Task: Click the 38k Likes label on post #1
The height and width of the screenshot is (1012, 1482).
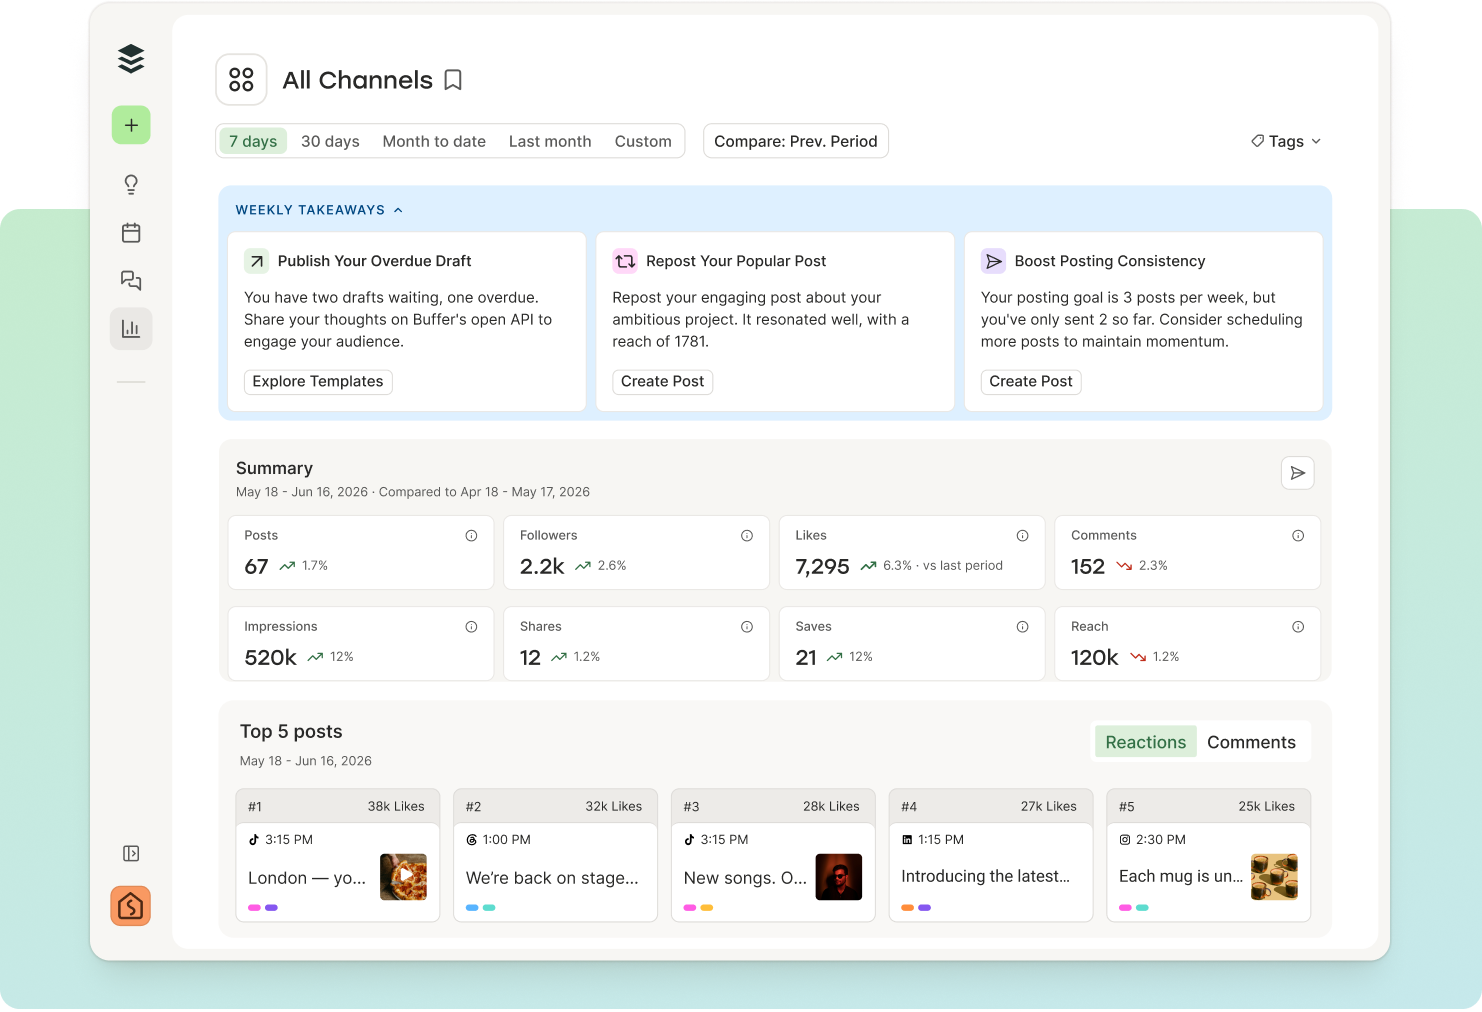Action: coord(396,806)
